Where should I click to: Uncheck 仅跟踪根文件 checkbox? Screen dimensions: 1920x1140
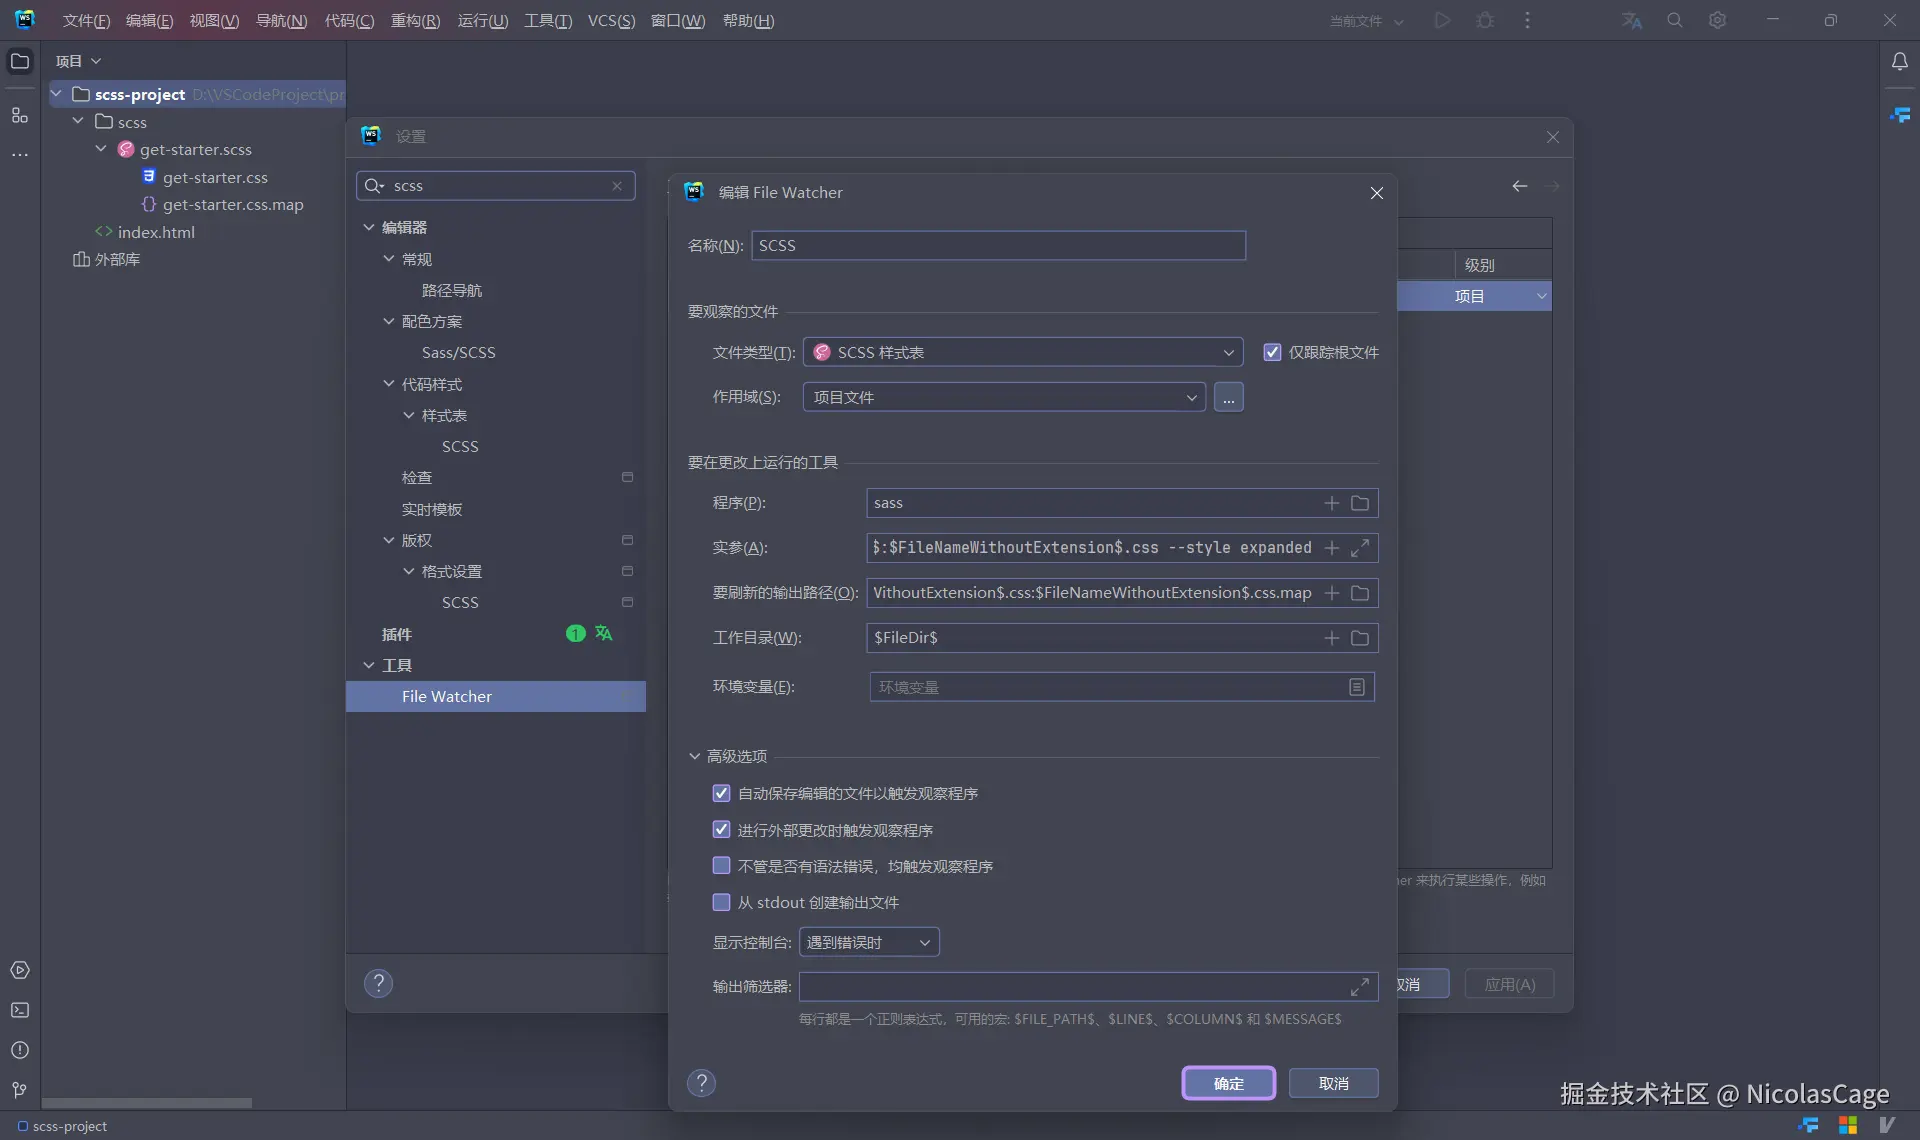pyautogui.click(x=1272, y=352)
